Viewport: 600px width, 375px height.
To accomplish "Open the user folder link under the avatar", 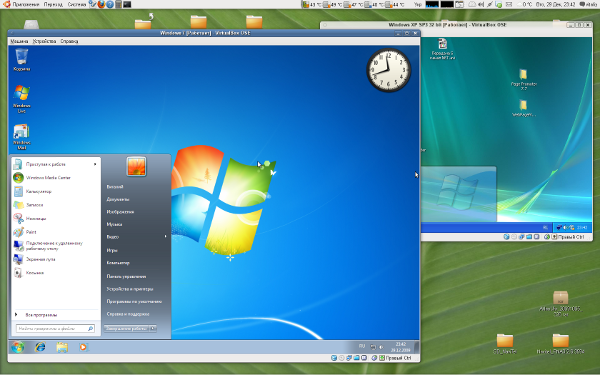I will [x=115, y=187].
